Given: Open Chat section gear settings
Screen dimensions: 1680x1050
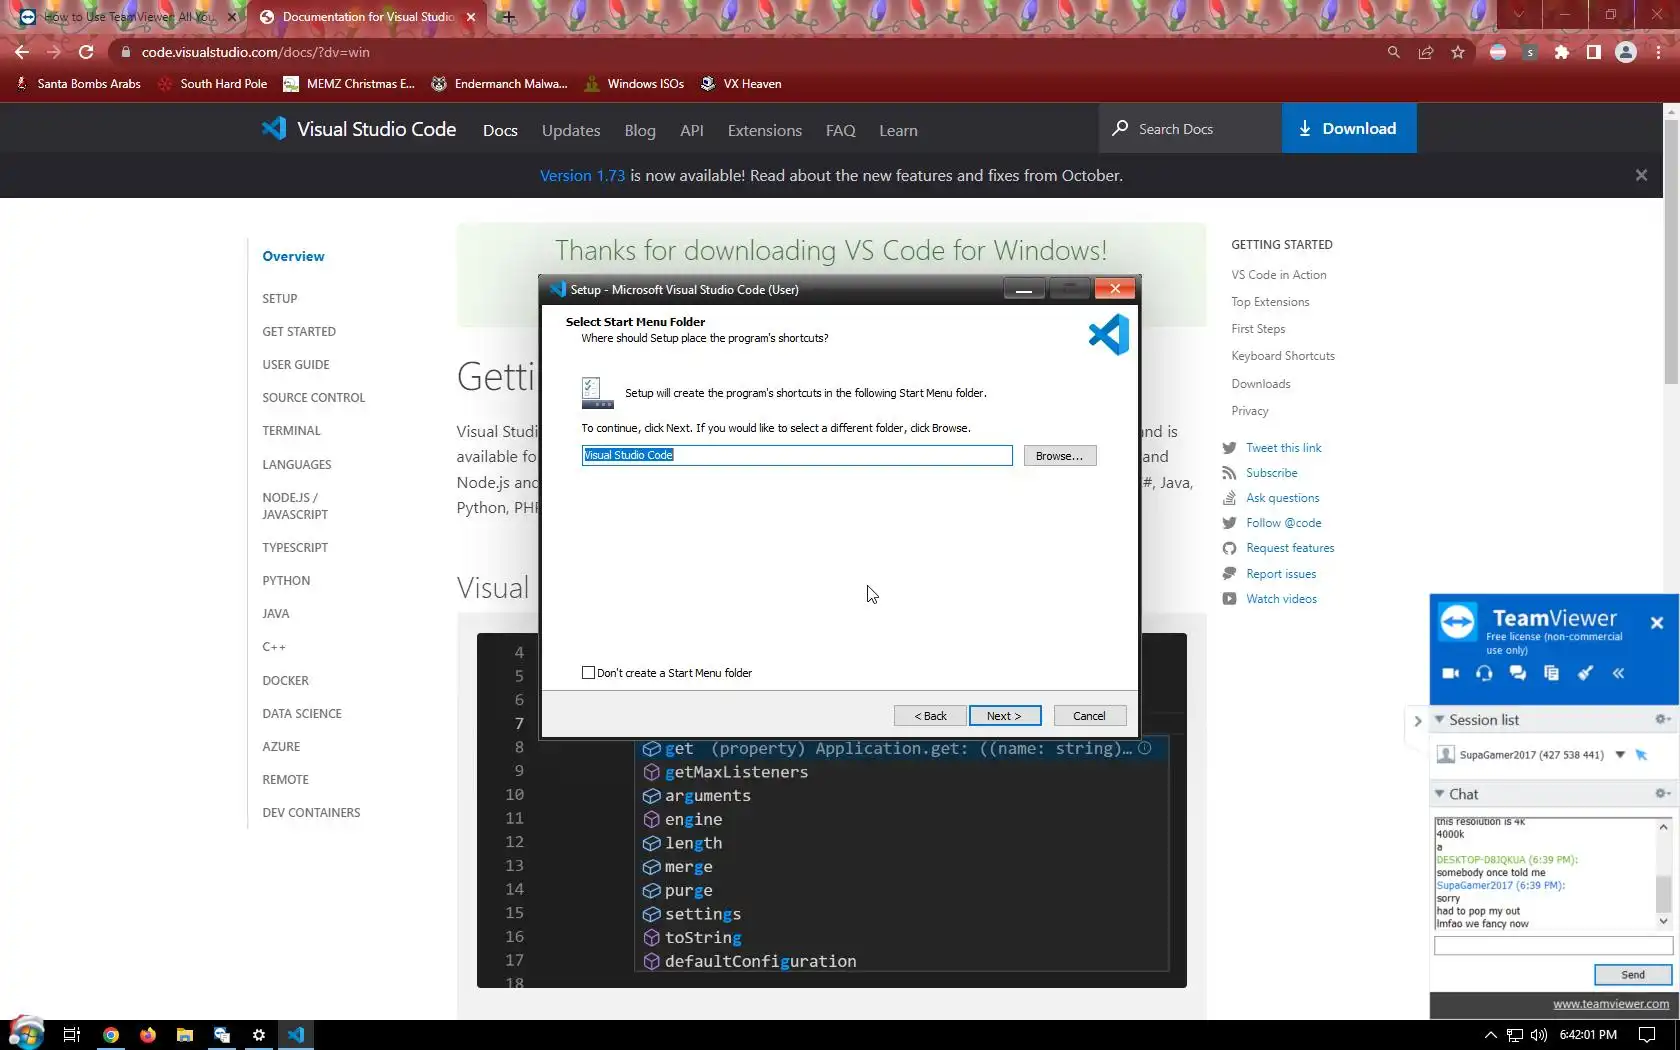Looking at the screenshot, I should [x=1662, y=794].
